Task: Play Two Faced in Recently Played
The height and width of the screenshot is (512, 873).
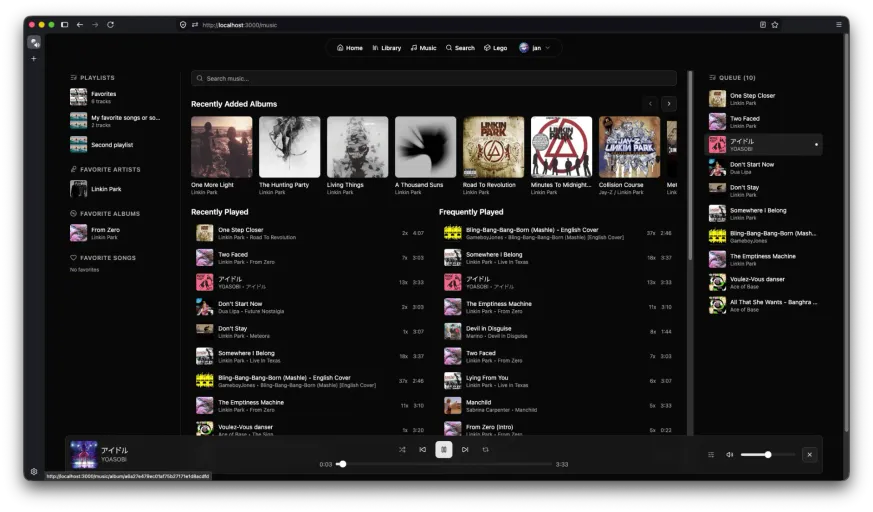Action: [x=310, y=258]
